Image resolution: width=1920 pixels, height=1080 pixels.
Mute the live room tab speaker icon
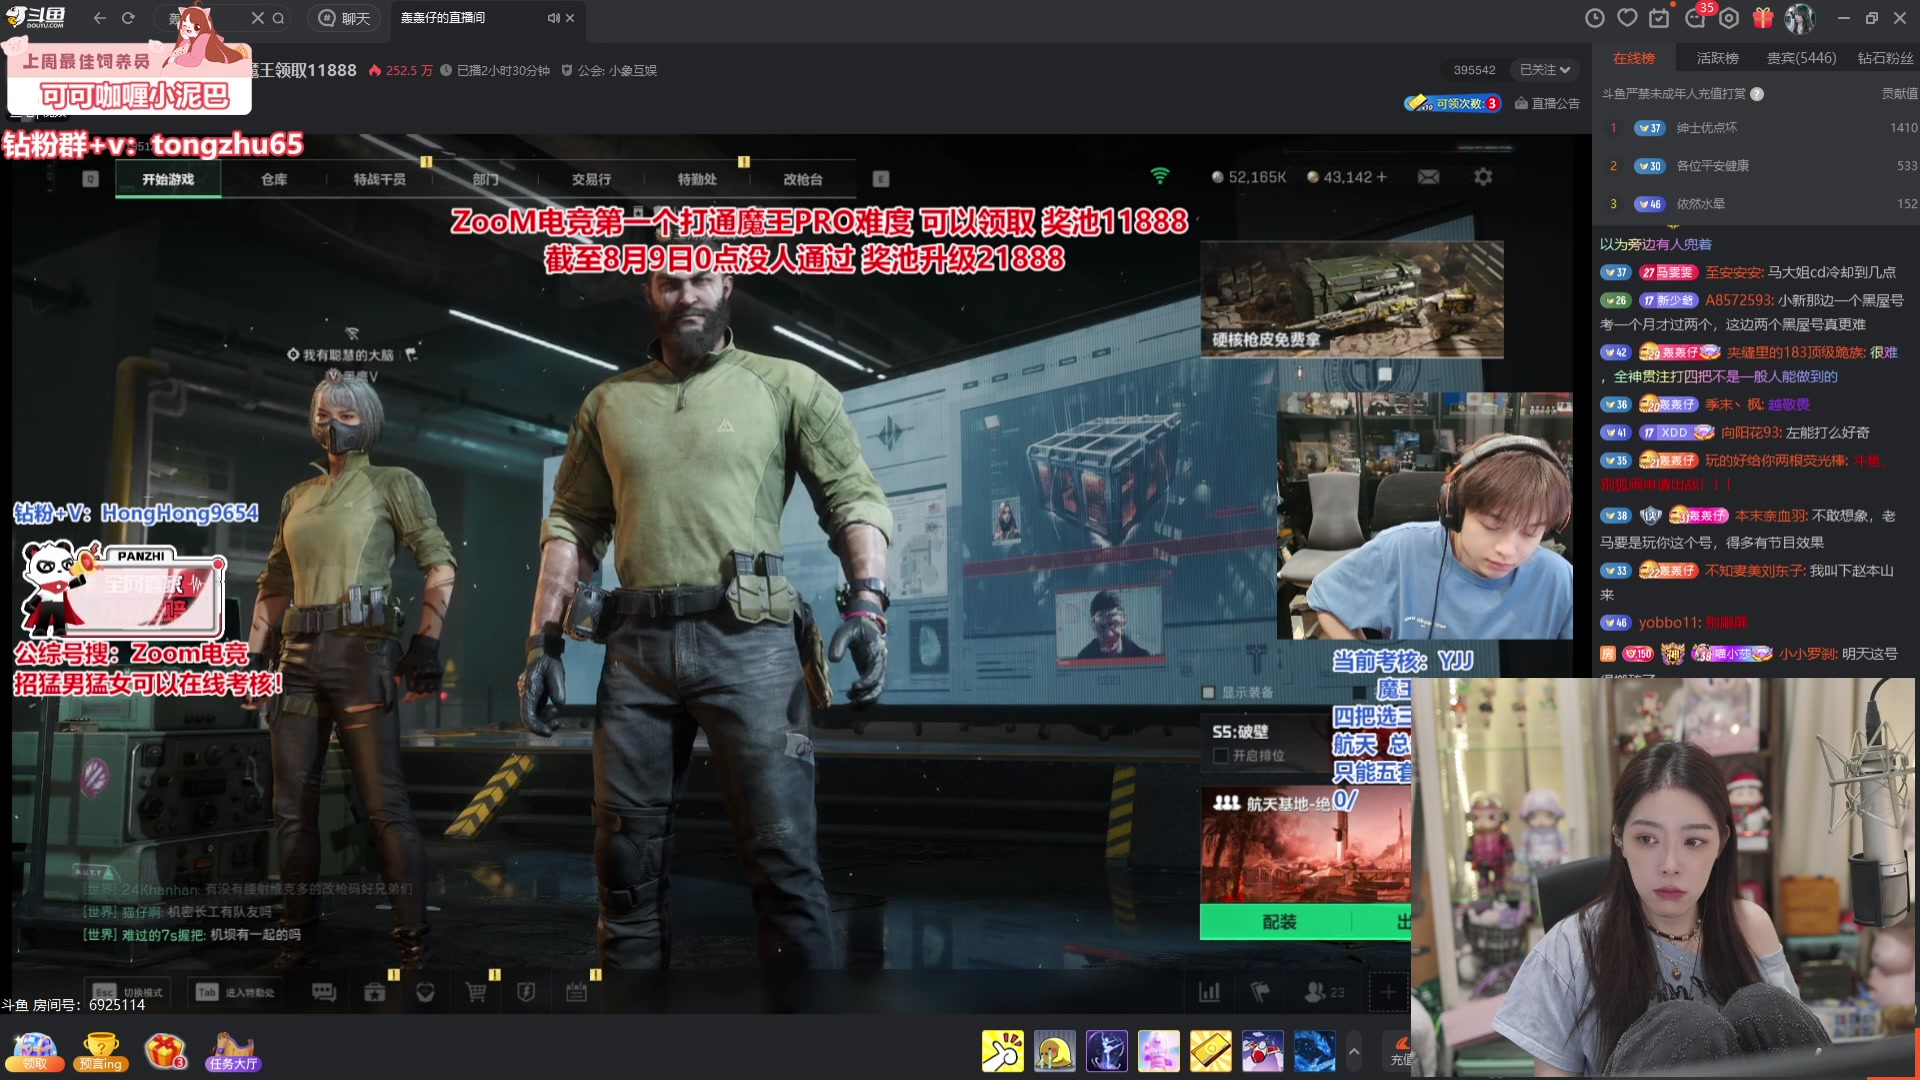(x=553, y=18)
